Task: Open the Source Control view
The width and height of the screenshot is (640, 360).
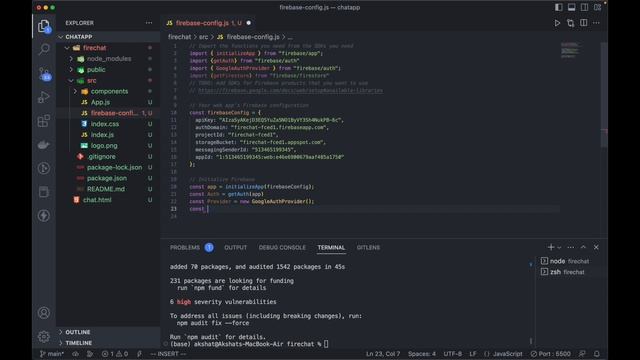Action: [x=44, y=74]
